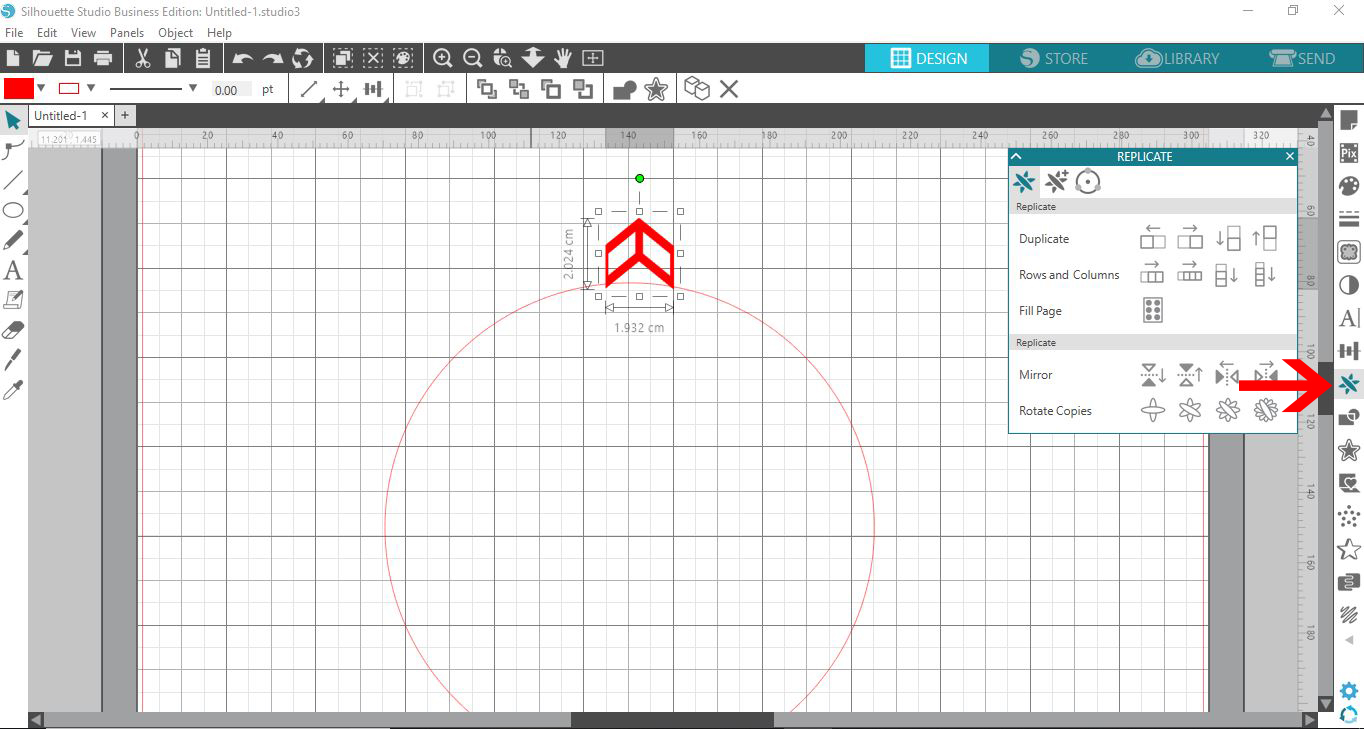Screen dimensions: 1364x729
Task: Click the horizontal scrollbar thumb
Action: [672, 719]
